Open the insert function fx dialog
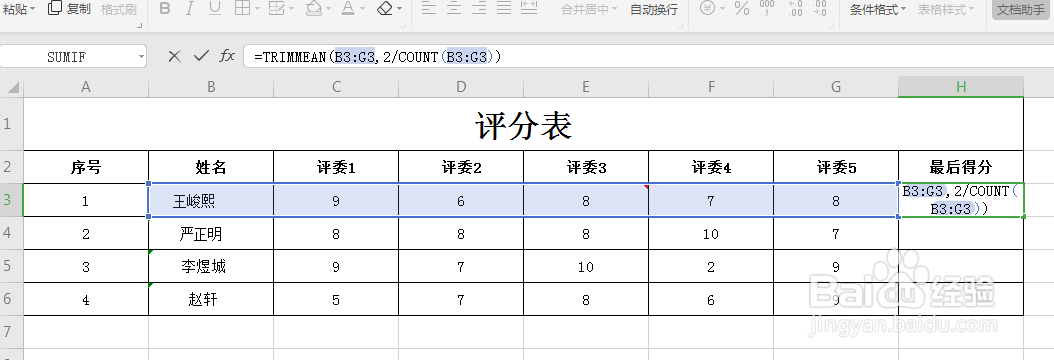Image resolution: width=1054 pixels, height=360 pixels. click(x=227, y=56)
